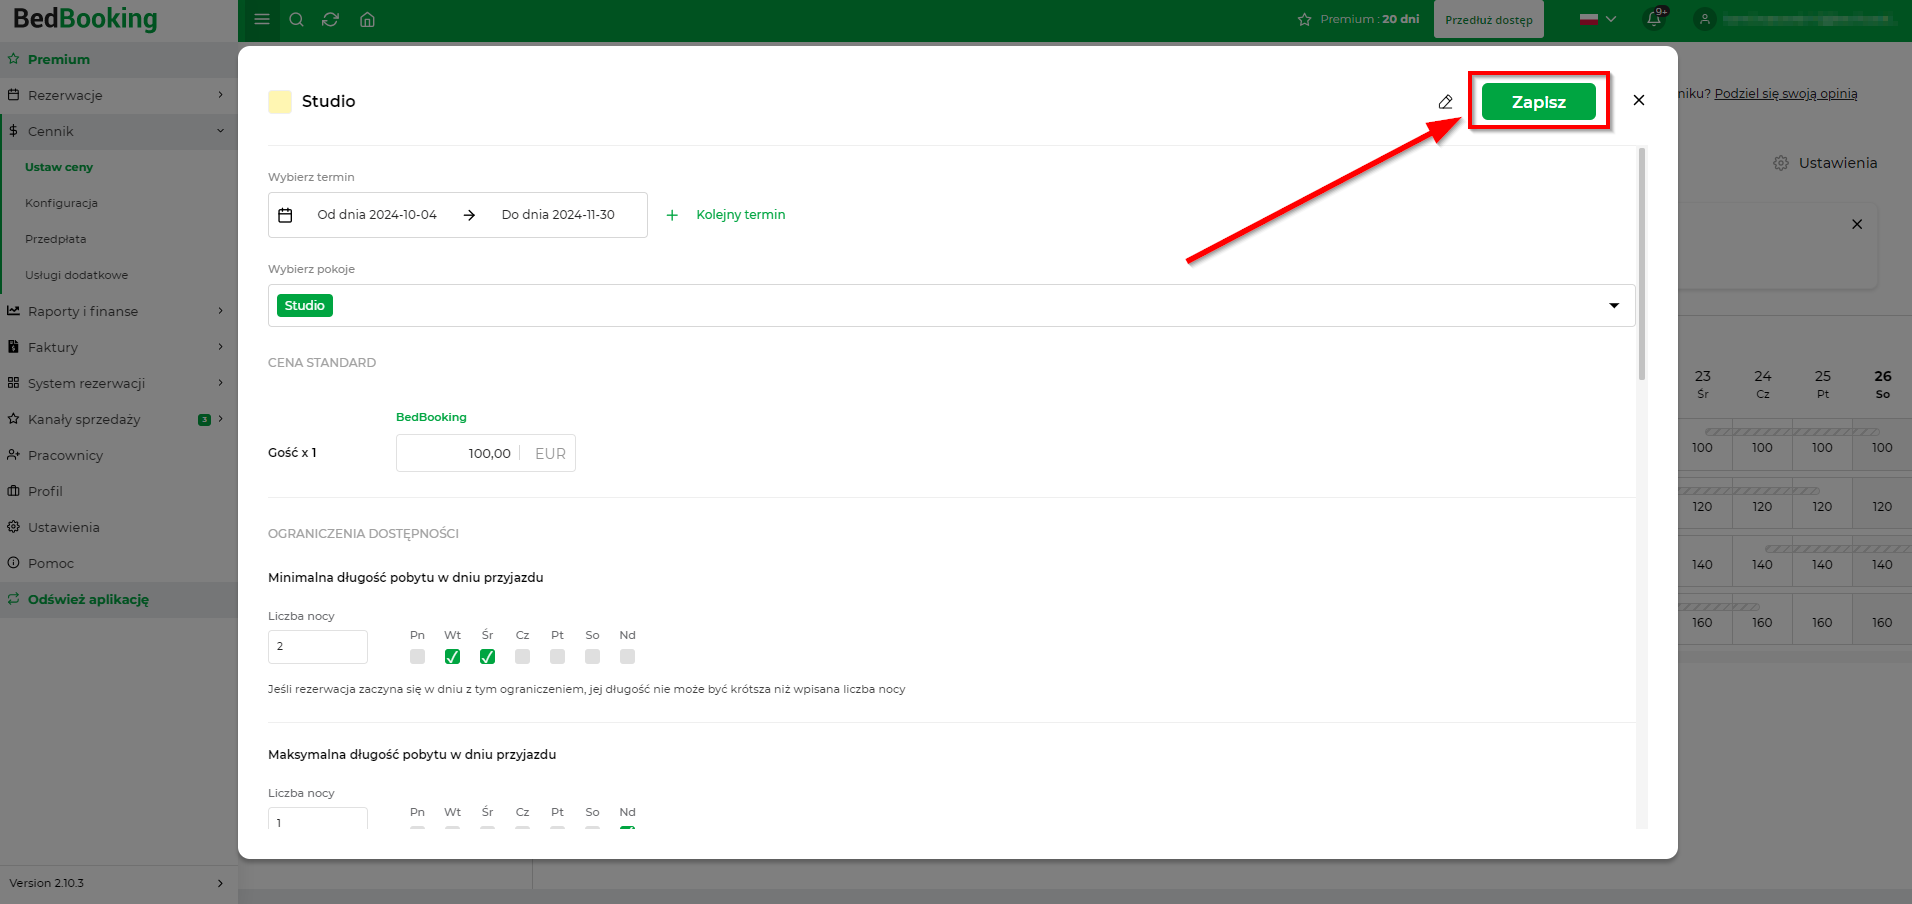
Task: Click the Studio tag in room selector
Action: (305, 306)
